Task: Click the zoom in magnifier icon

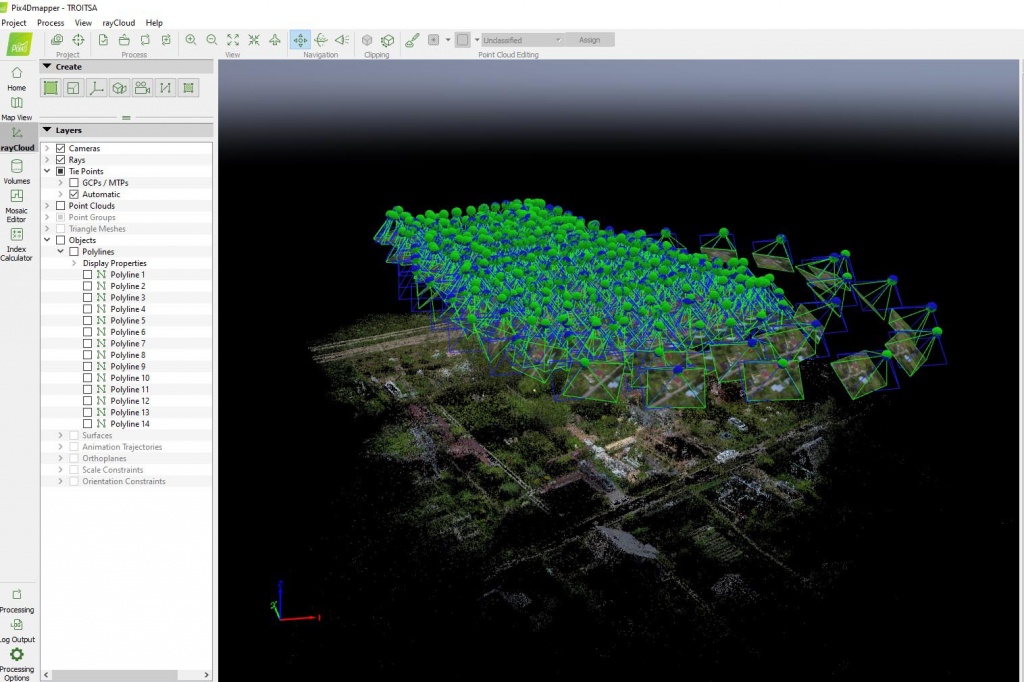Action: [191, 40]
